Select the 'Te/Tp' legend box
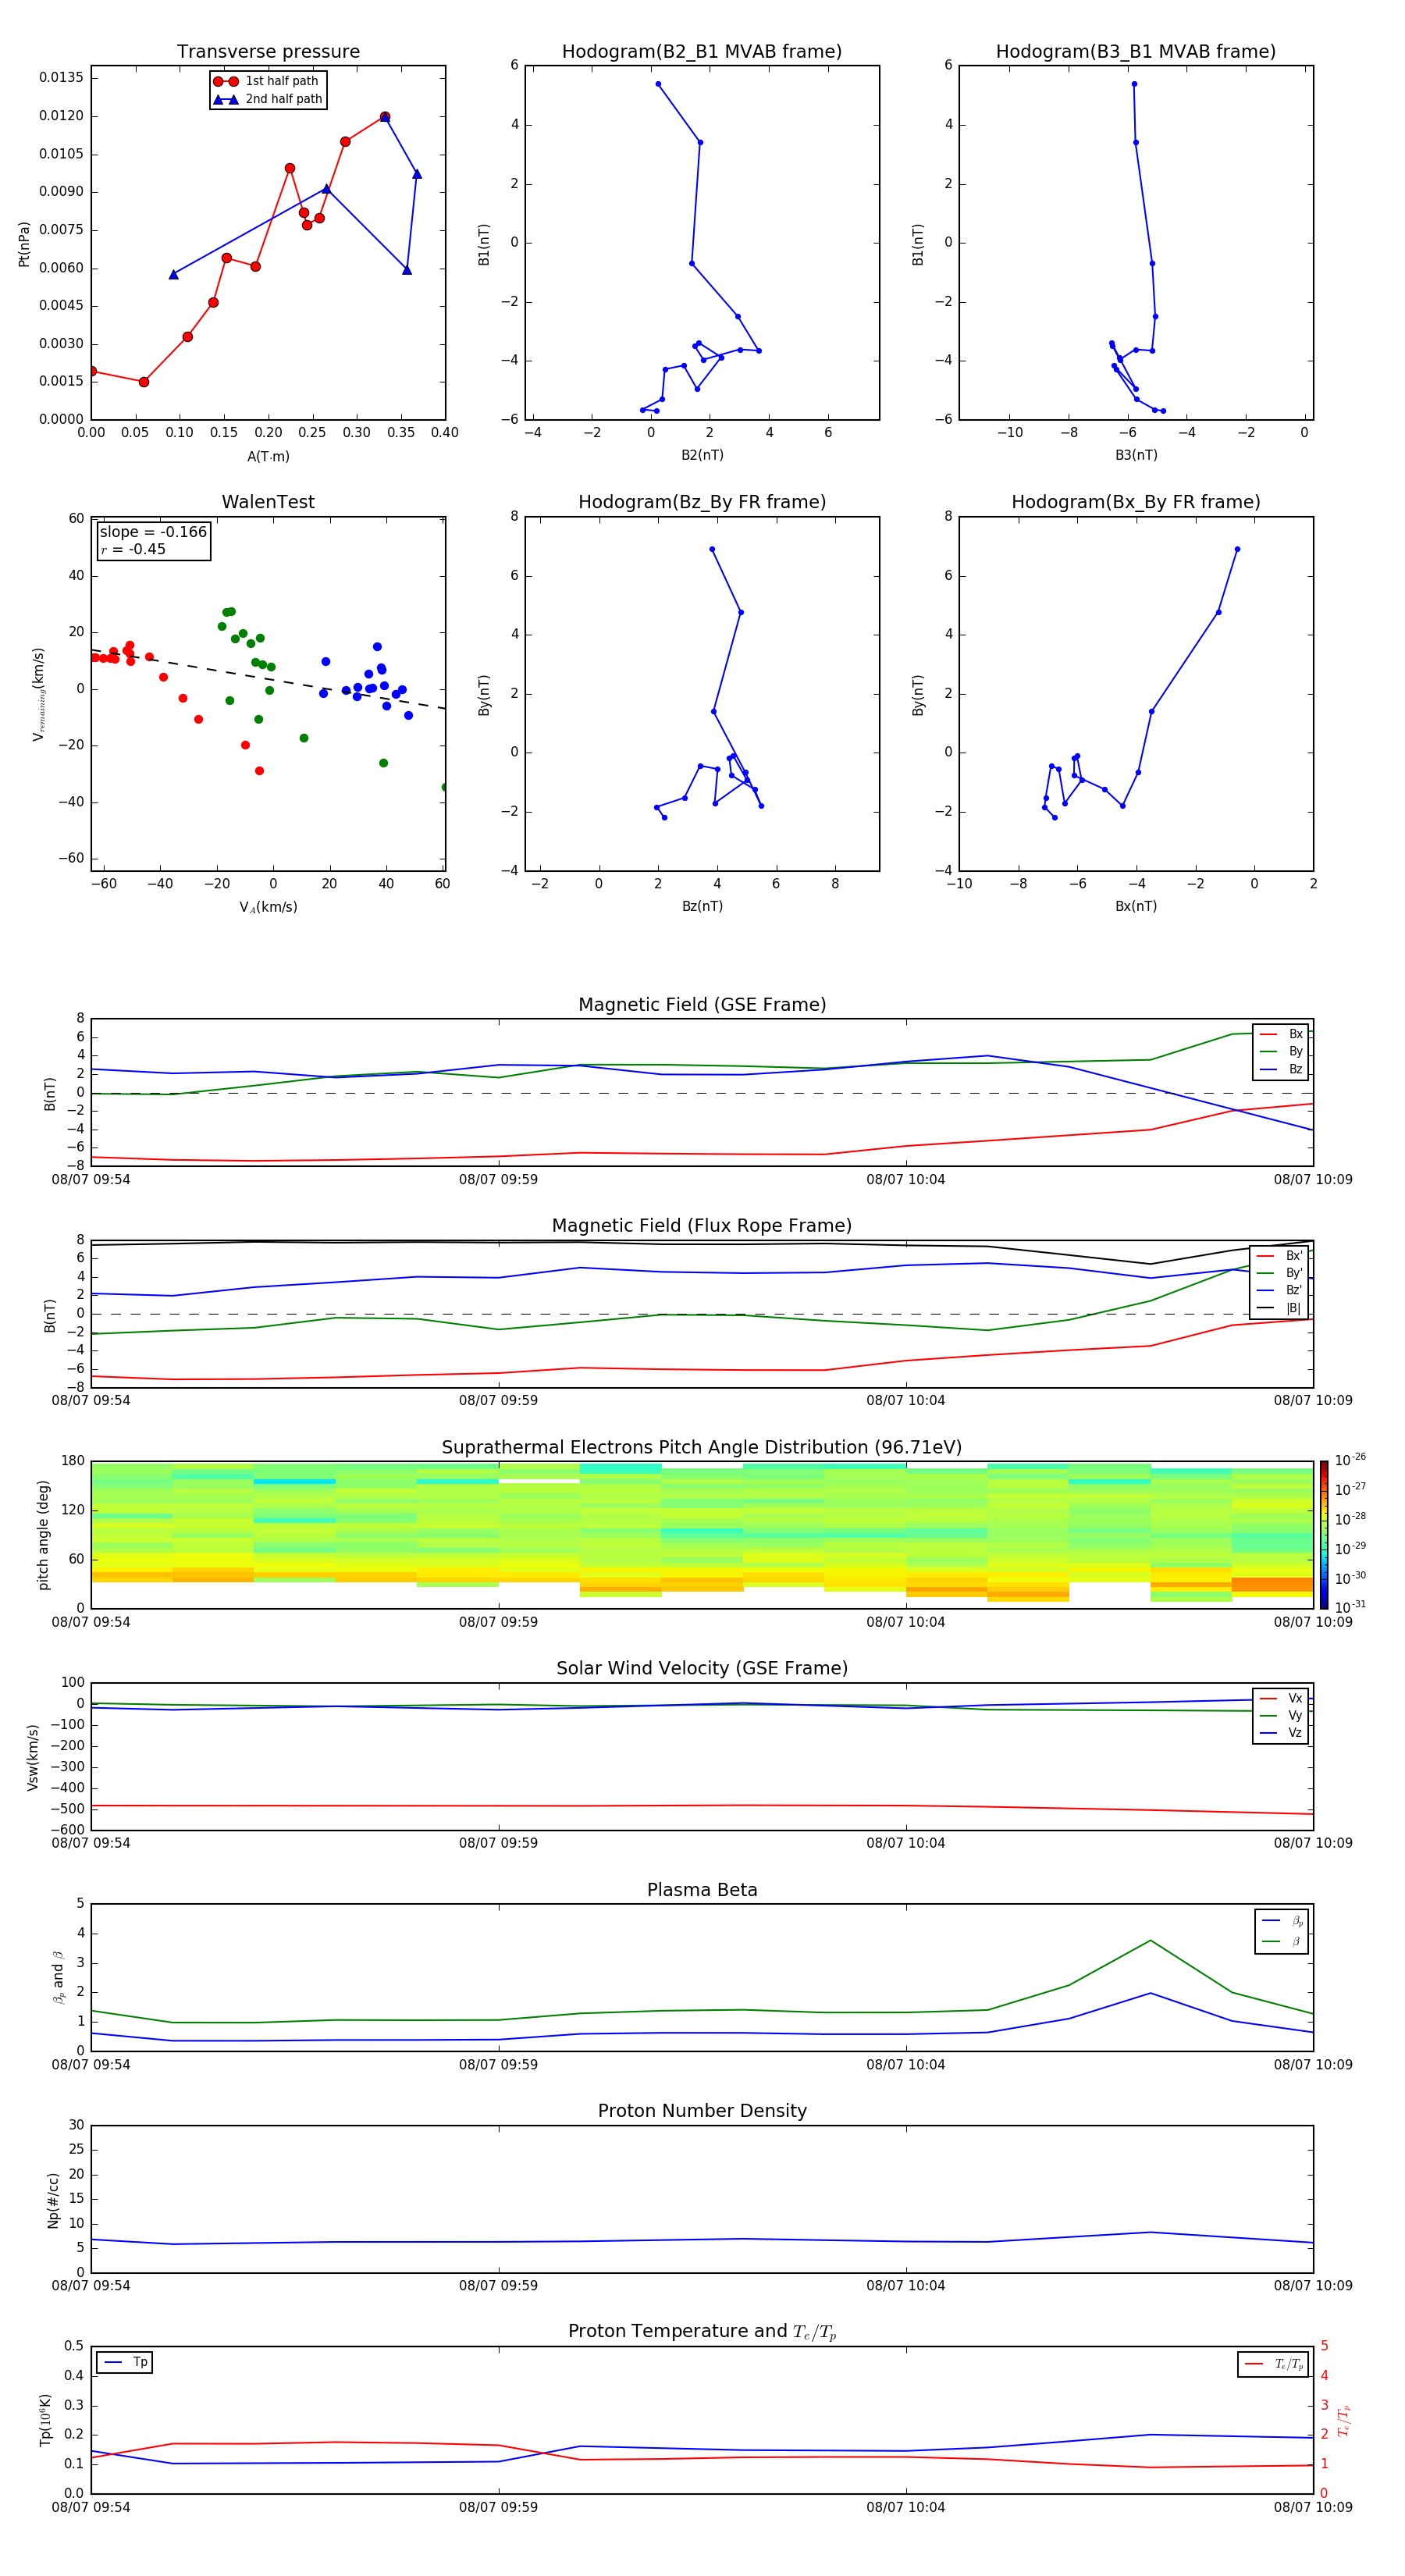This screenshot has height=2576, width=1405. point(1272,2364)
